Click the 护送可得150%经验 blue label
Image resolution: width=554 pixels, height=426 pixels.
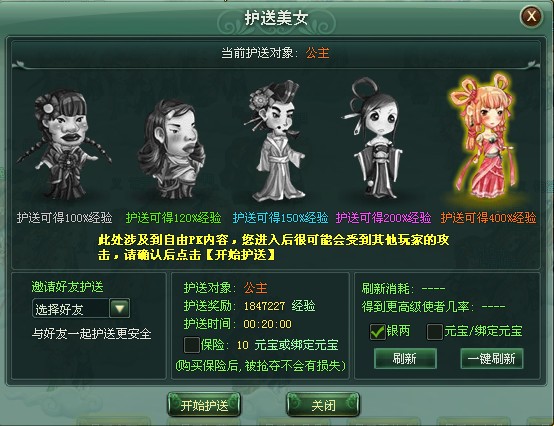coord(280,218)
